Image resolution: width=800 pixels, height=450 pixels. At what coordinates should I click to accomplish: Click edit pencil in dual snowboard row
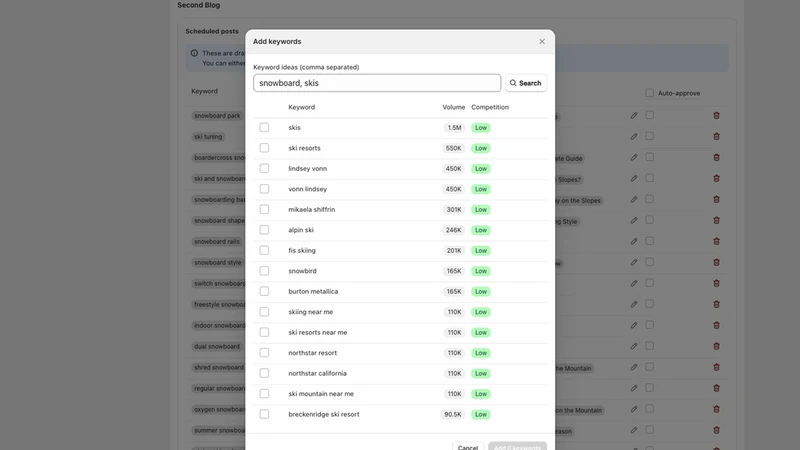(x=634, y=346)
